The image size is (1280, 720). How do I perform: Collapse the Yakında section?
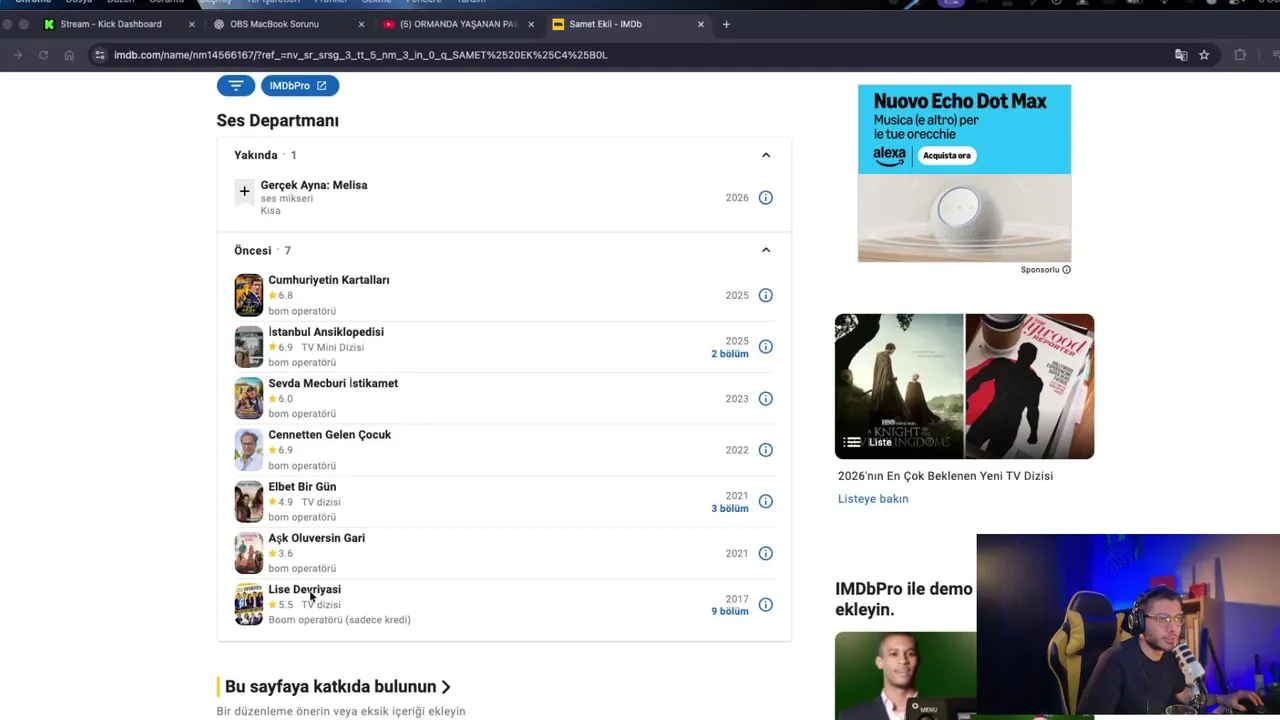(x=766, y=155)
